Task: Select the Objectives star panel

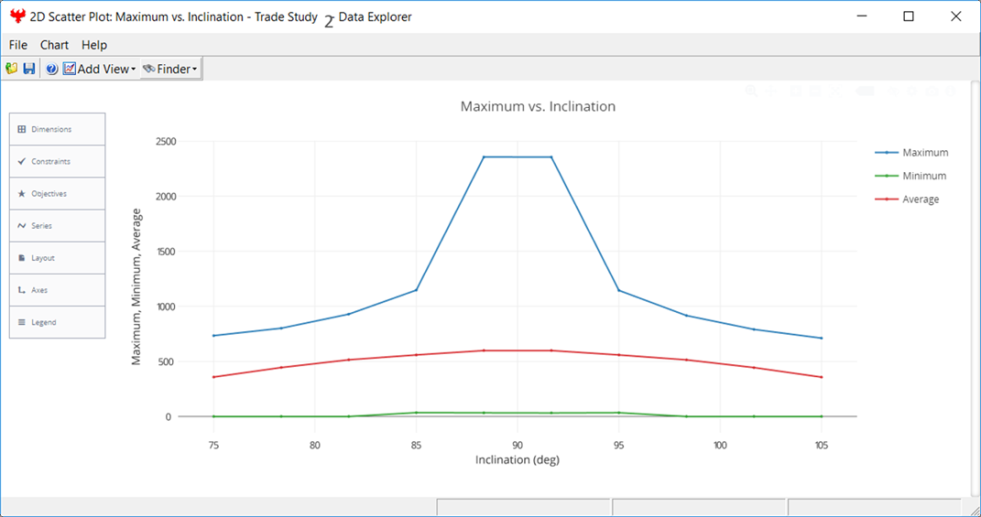Action: 57,193
